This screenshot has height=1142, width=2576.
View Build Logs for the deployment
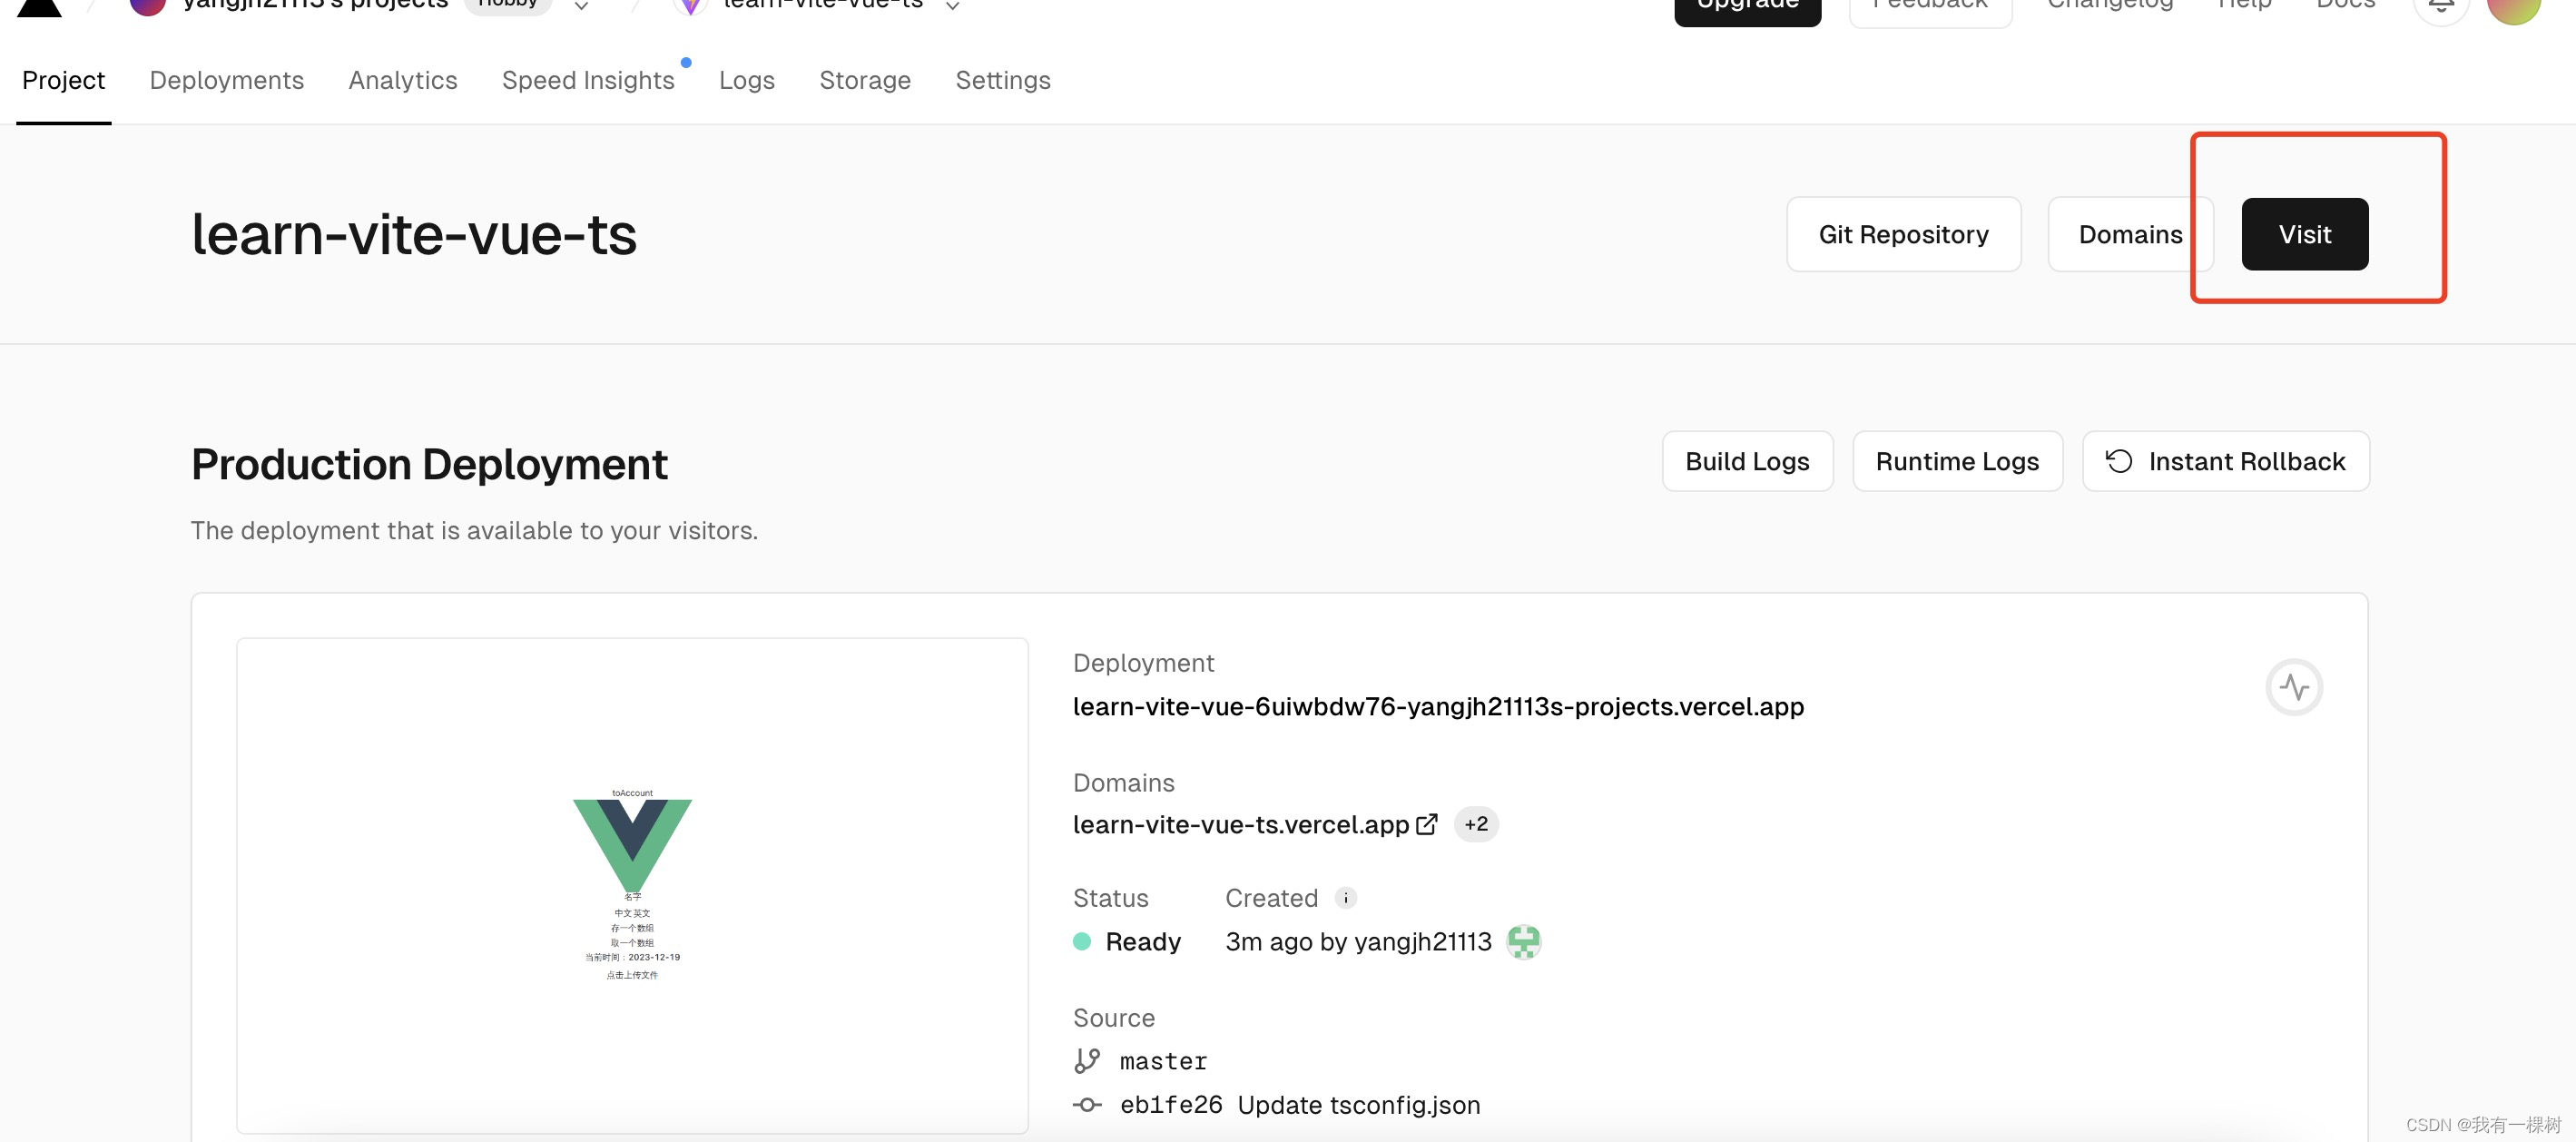[1747, 461]
